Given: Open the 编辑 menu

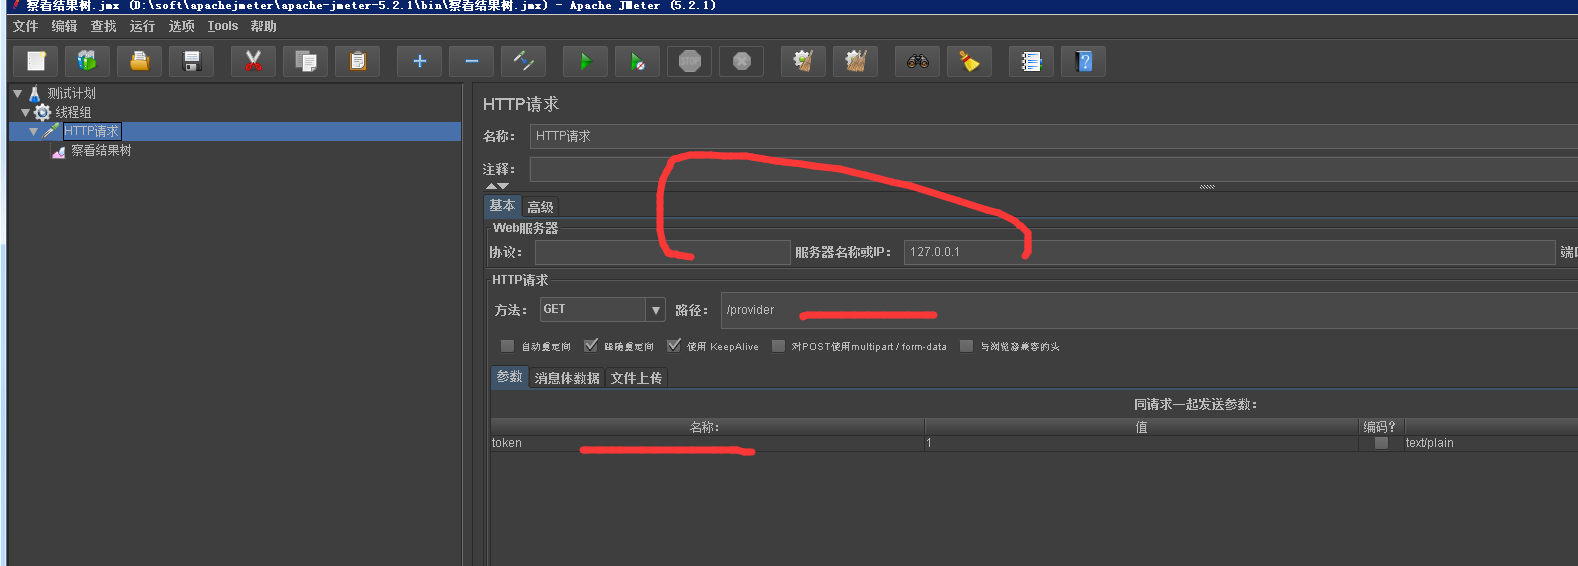Looking at the screenshot, I should pos(64,26).
